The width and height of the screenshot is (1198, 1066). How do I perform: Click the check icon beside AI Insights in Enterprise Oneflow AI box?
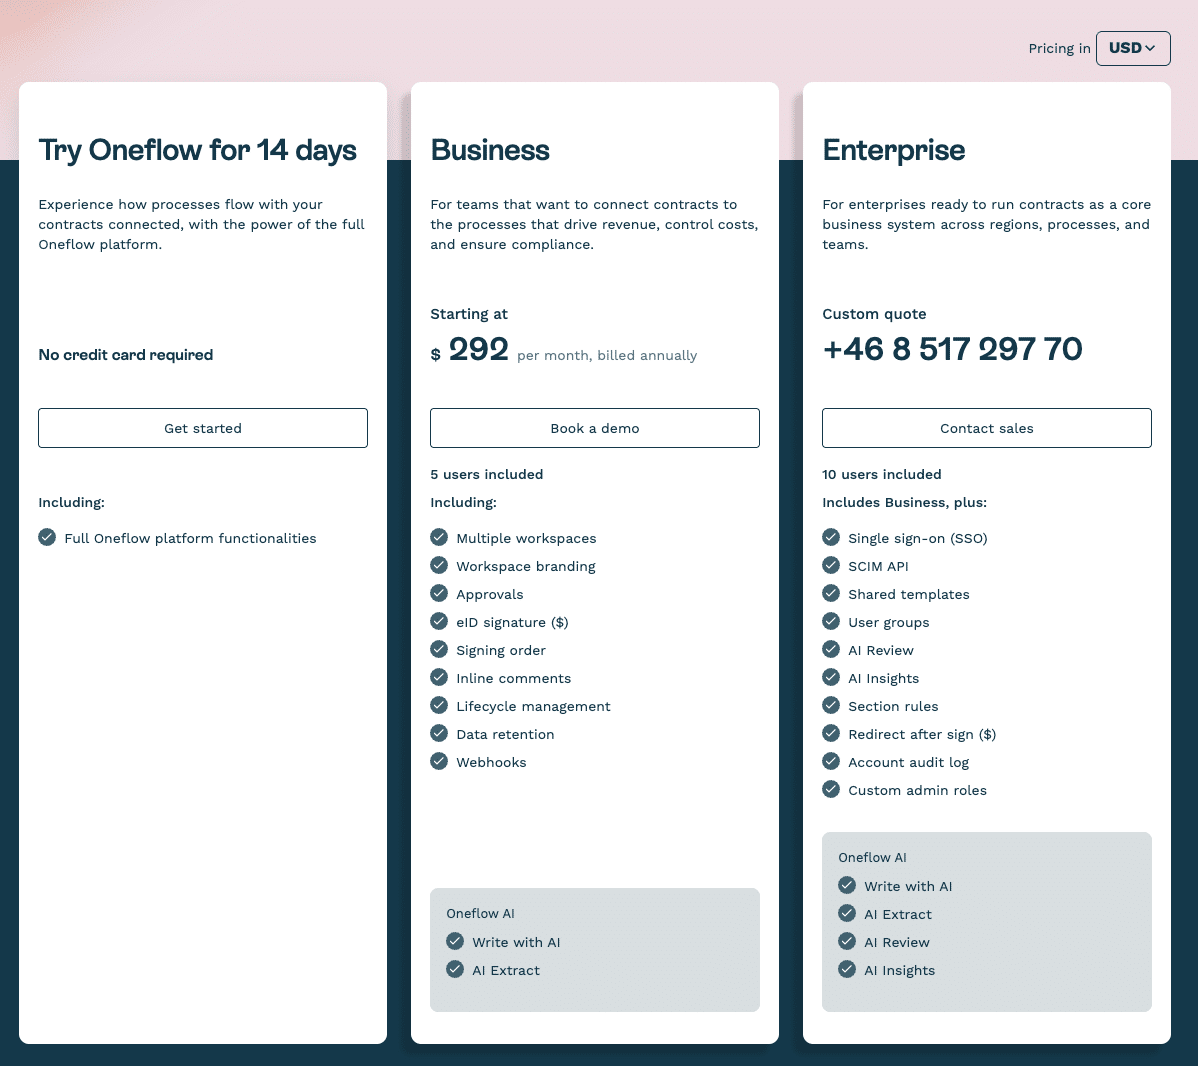click(x=847, y=969)
